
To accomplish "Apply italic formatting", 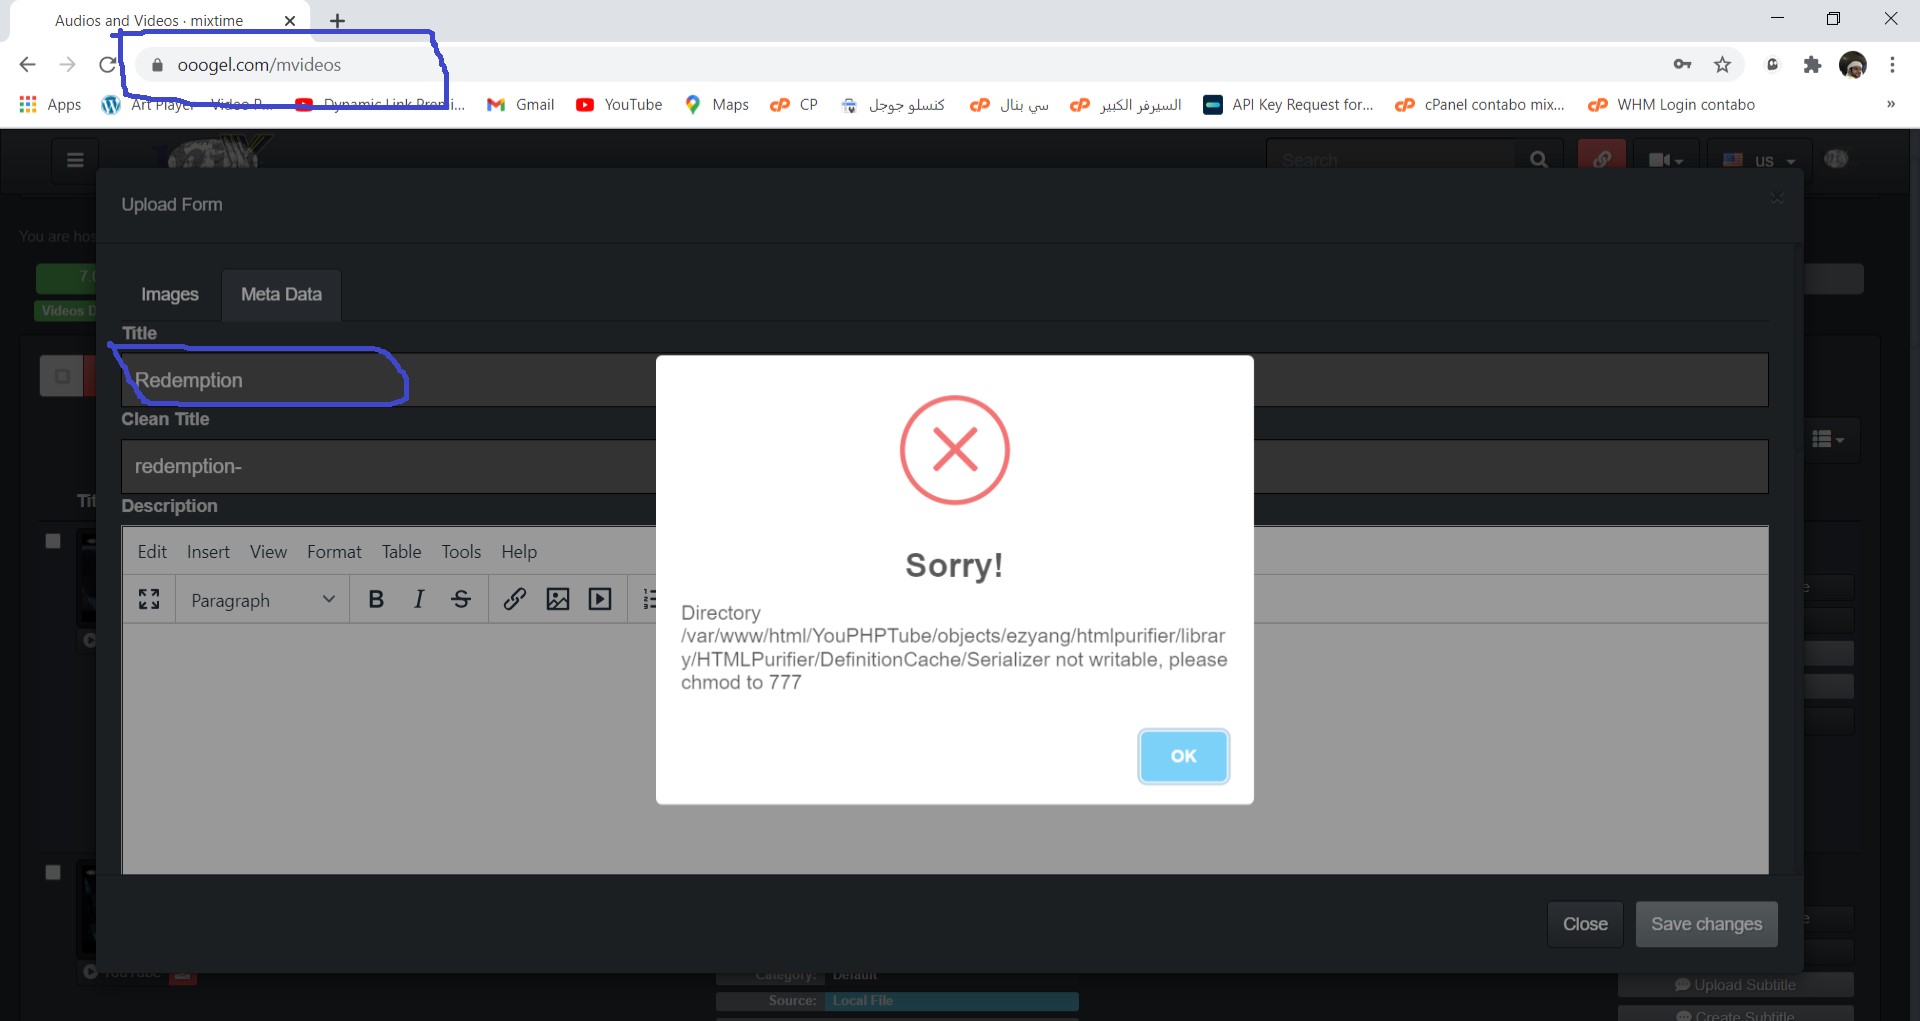I will (418, 599).
